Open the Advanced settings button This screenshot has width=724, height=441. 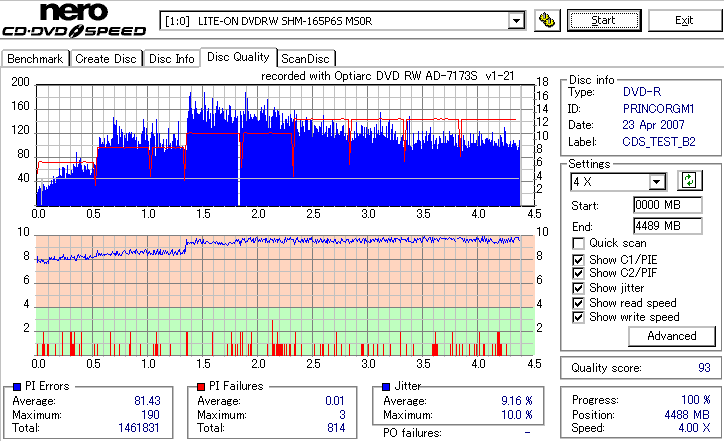click(x=672, y=336)
